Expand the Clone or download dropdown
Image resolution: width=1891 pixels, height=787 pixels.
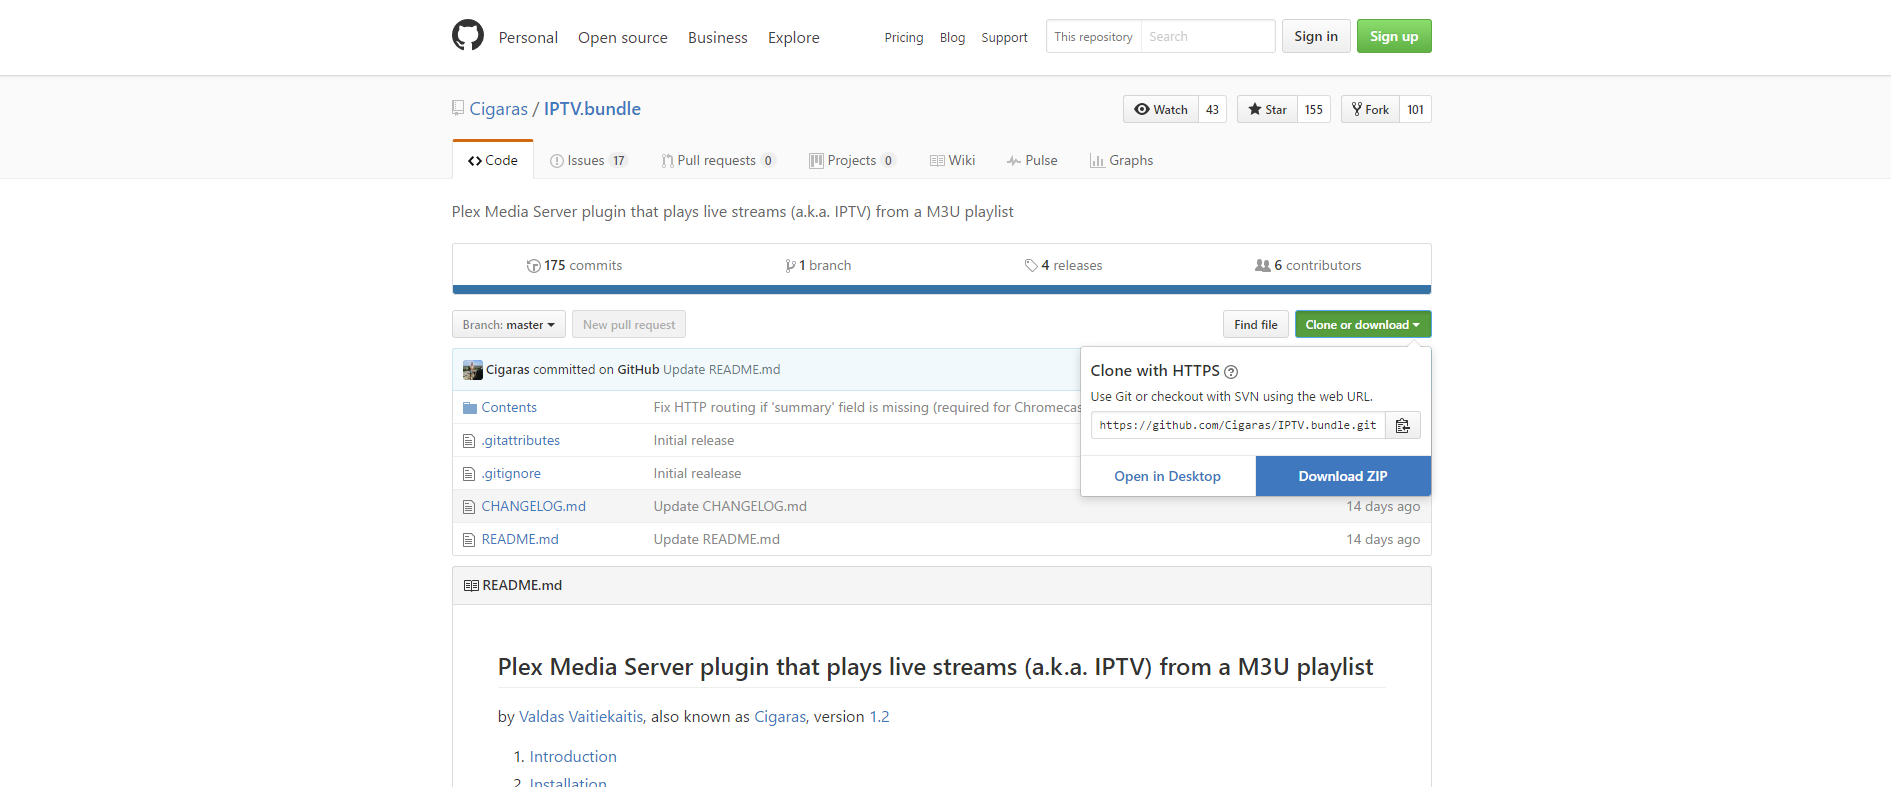(x=1363, y=324)
